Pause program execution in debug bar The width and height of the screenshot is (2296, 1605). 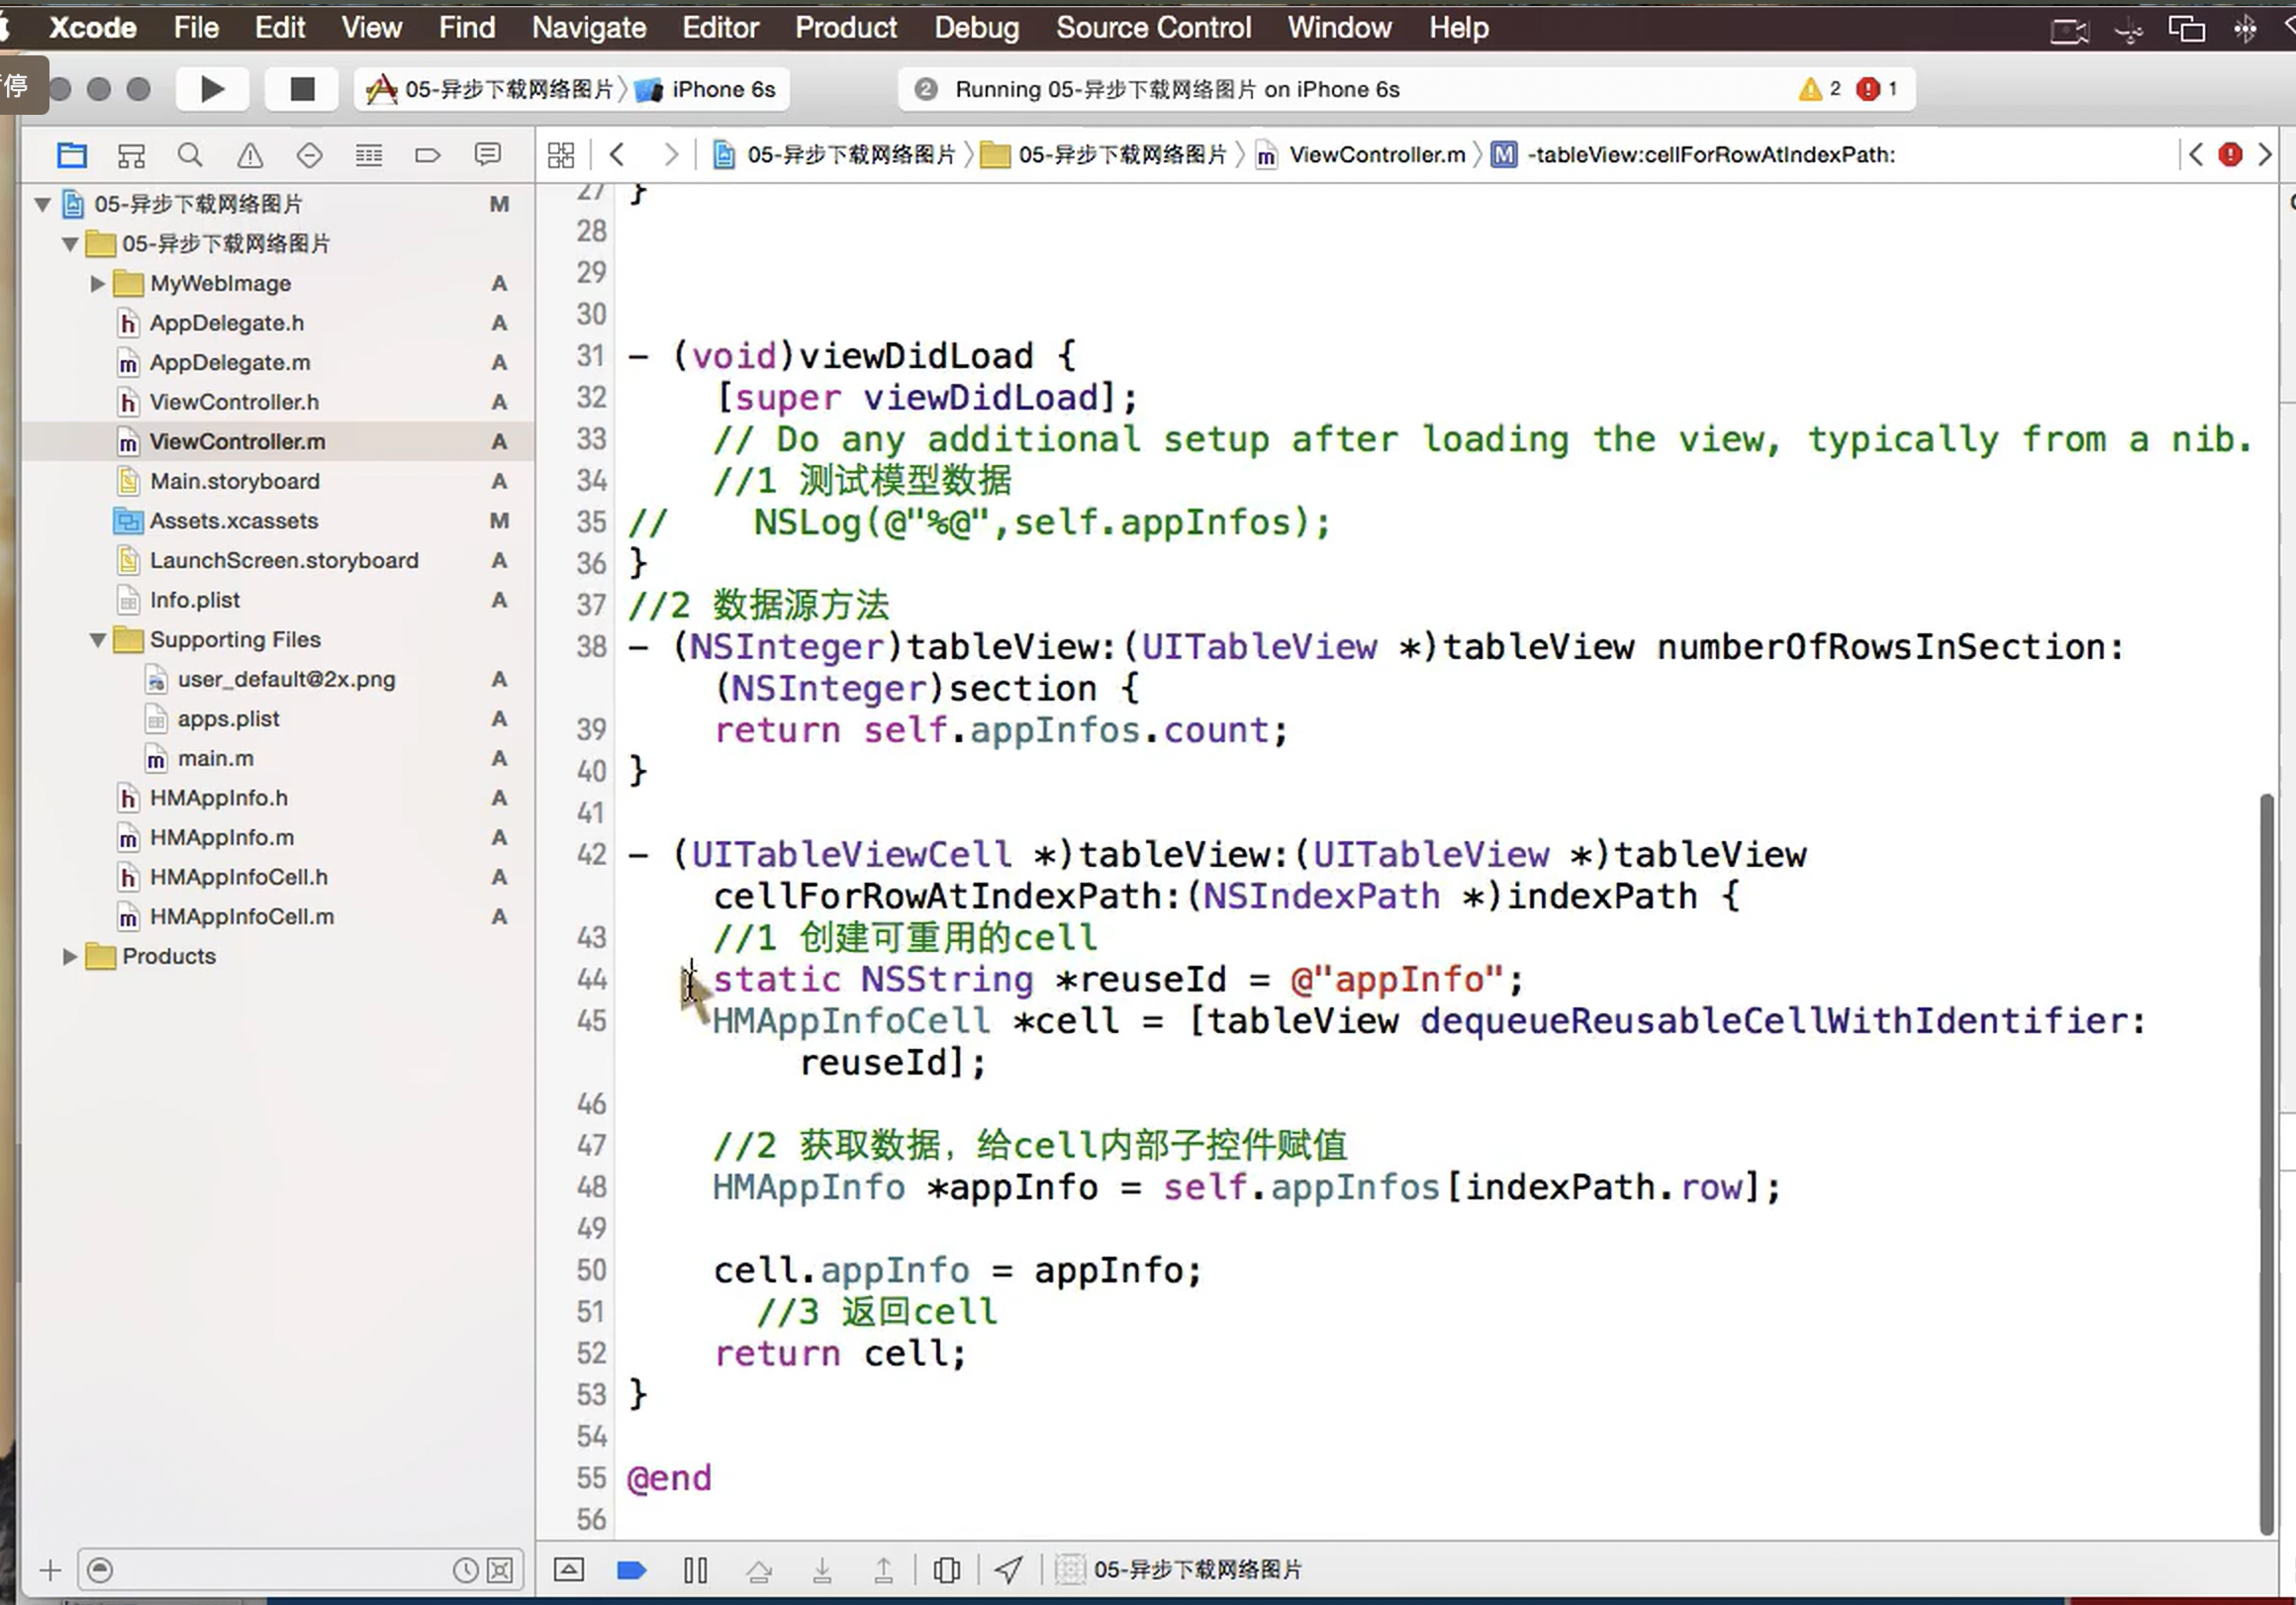point(695,1570)
